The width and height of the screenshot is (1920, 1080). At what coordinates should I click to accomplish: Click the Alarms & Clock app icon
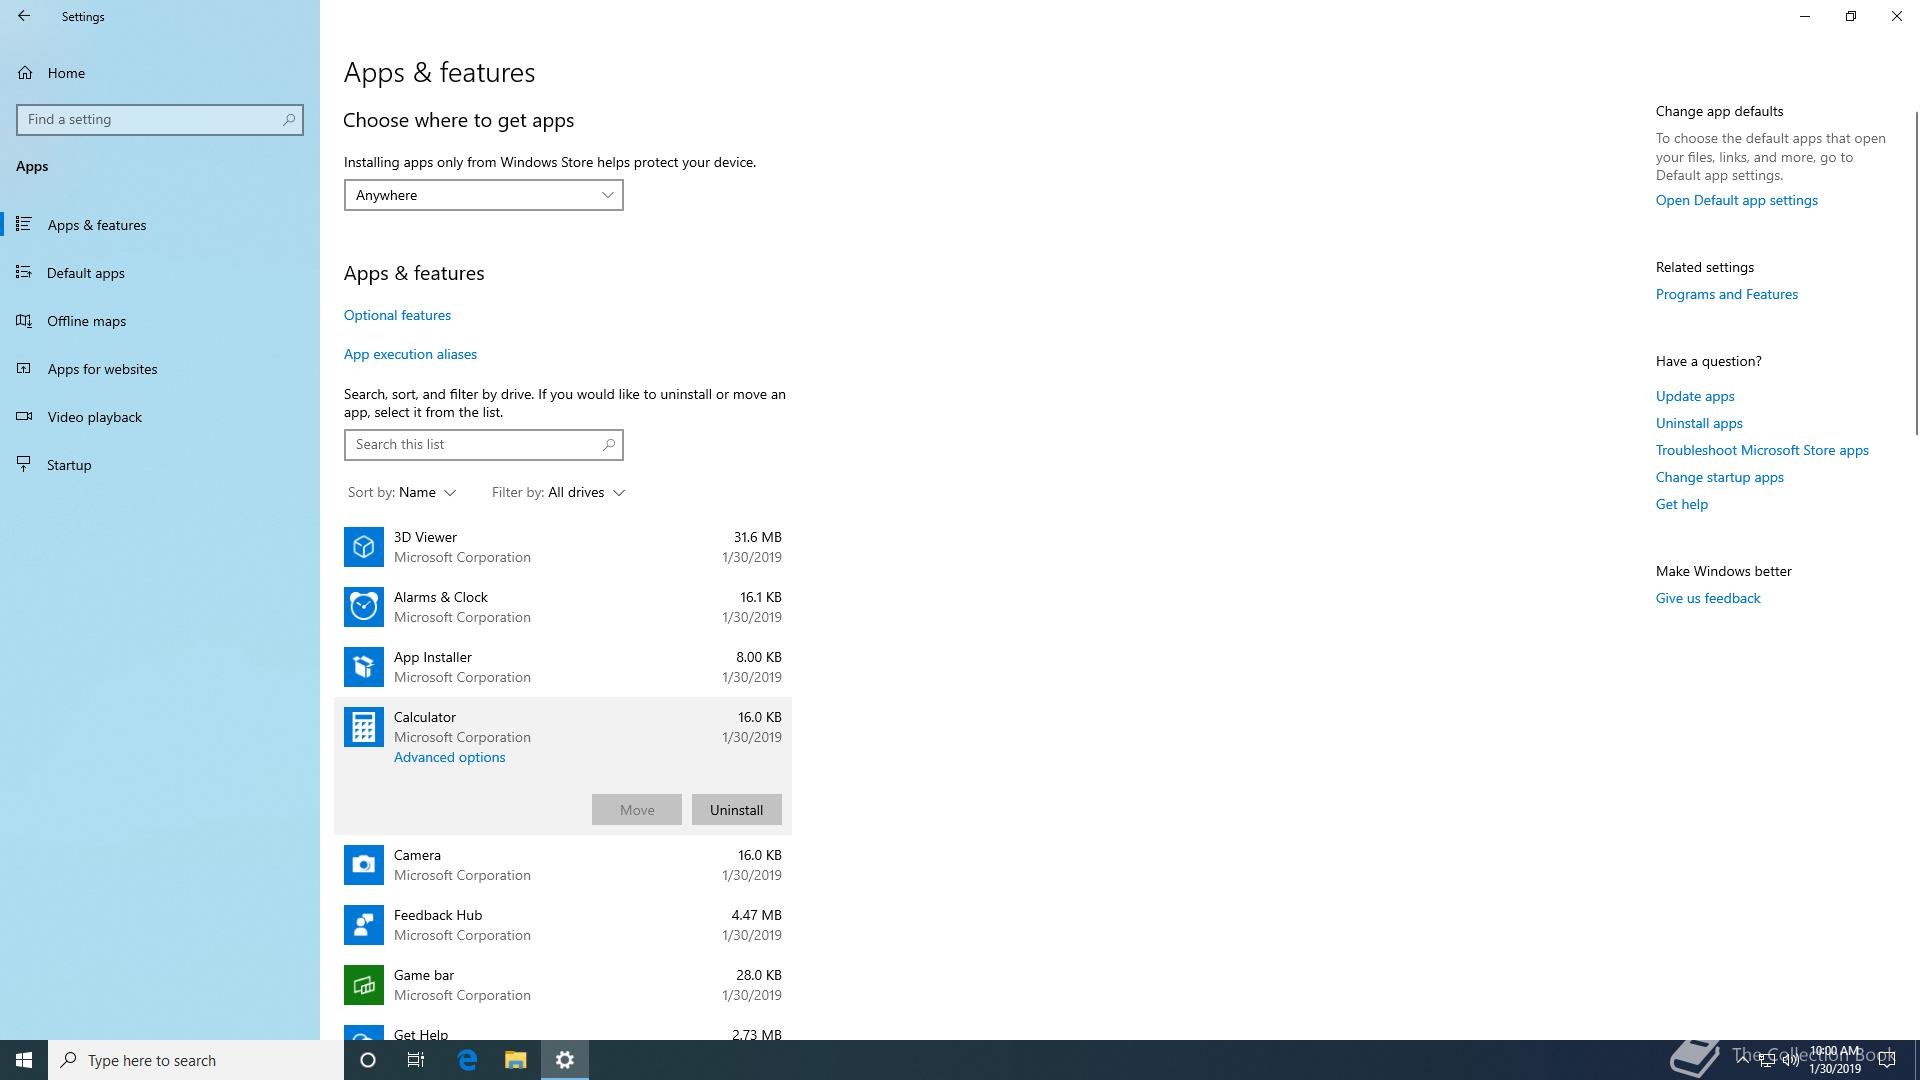[364, 607]
